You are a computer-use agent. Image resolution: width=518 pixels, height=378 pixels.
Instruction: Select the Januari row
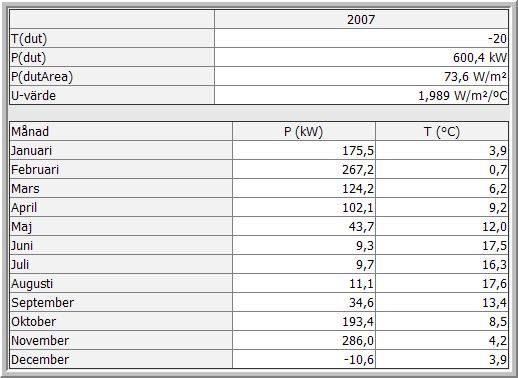pyautogui.click(x=259, y=150)
